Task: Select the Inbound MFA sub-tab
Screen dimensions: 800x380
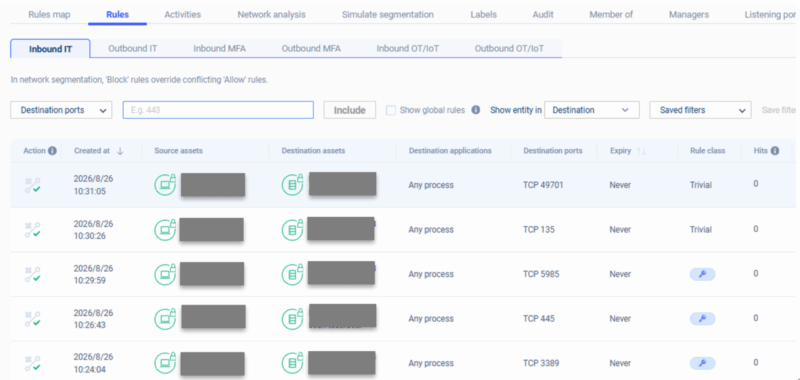Action: pyautogui.click(x=219, y=48)
